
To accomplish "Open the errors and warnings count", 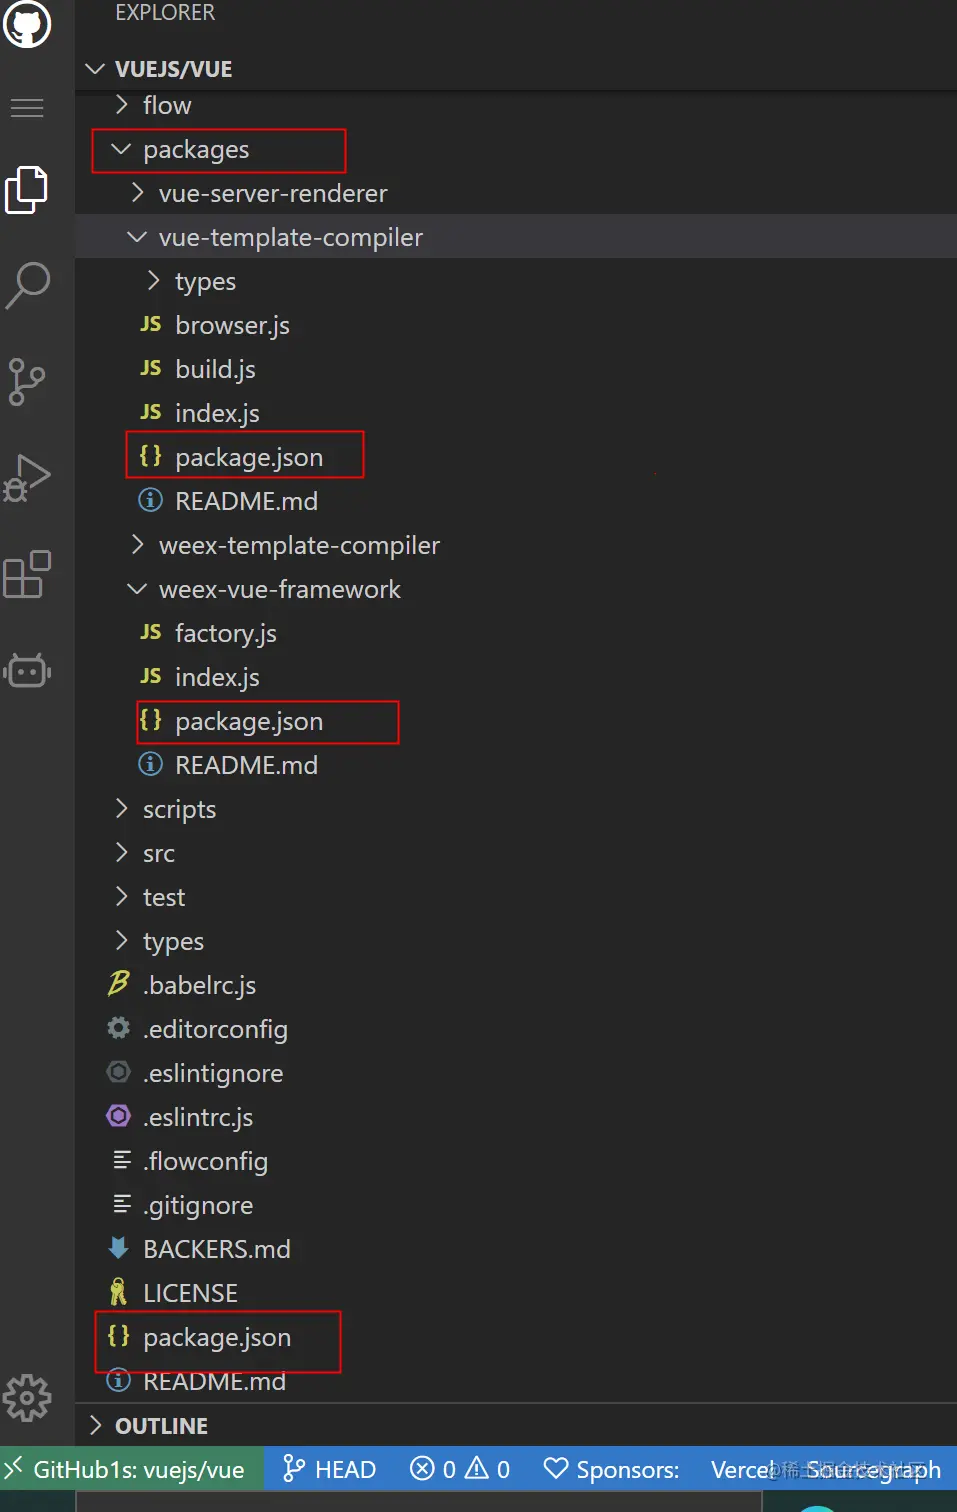I will [460, 1469].
